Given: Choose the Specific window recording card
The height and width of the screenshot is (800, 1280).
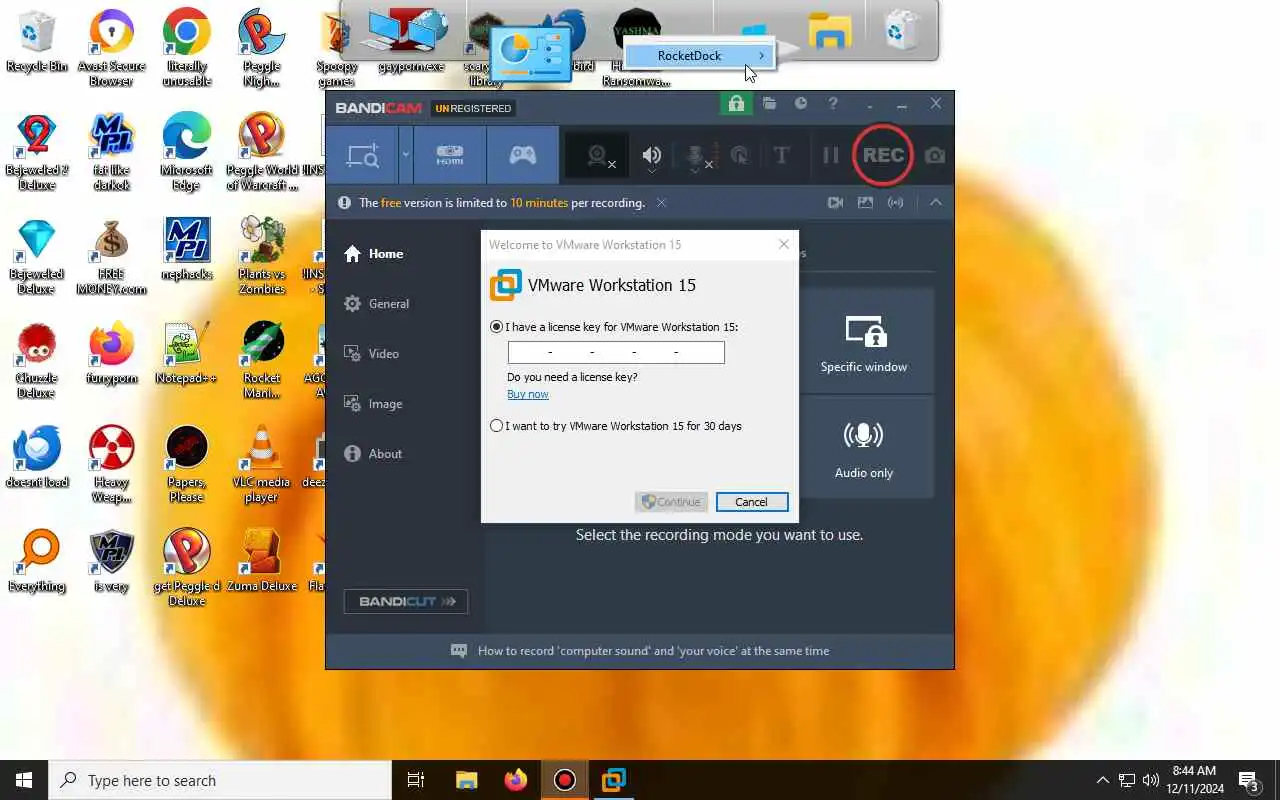Looking at the screenshot, I should [864, 341].
